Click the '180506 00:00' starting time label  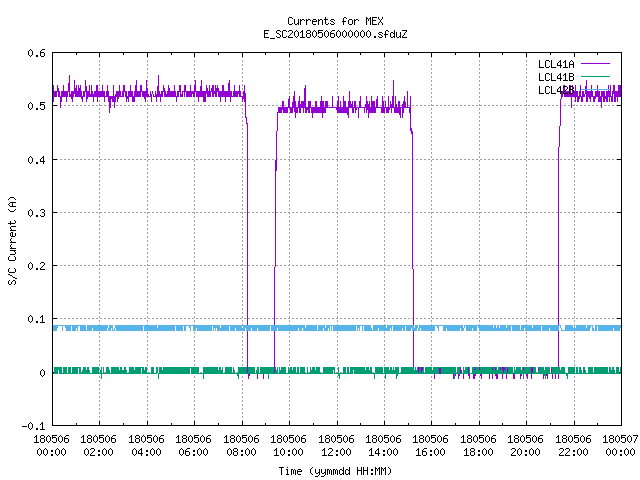coord(51,446)
